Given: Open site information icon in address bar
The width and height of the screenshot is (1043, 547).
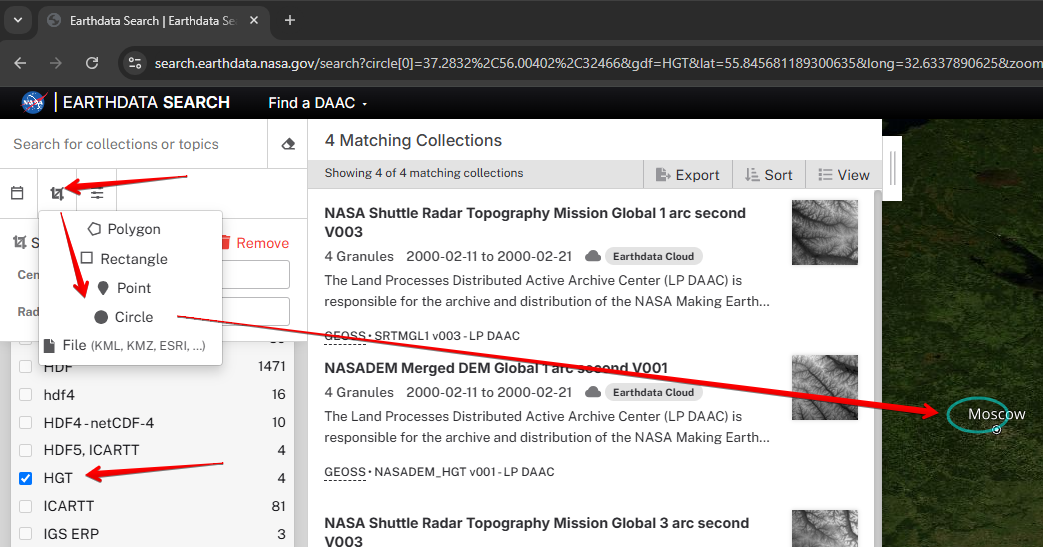Looking at the screenshot, I should pos(135,63).
